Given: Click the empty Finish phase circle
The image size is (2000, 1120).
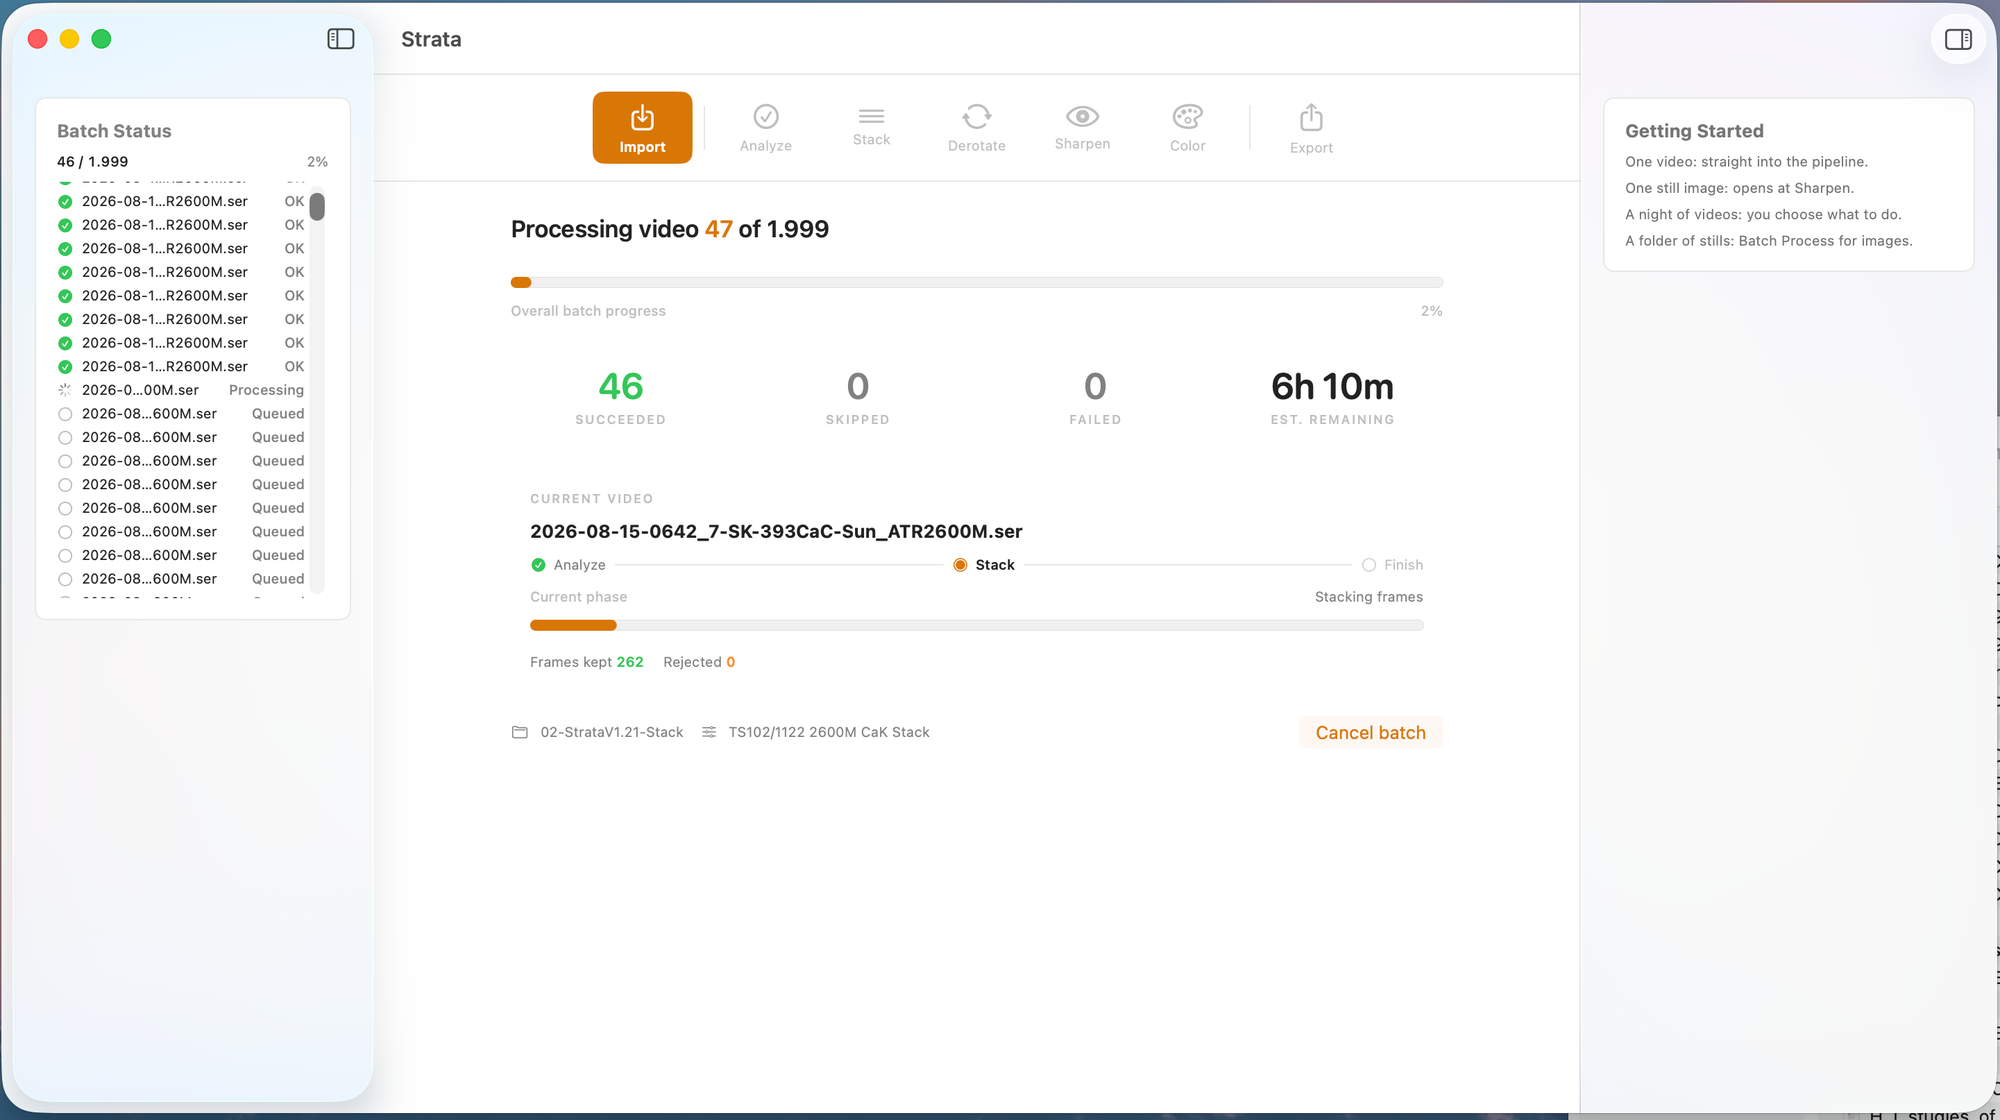Looking at the screenshot, I should click(x=1369, y=565).
